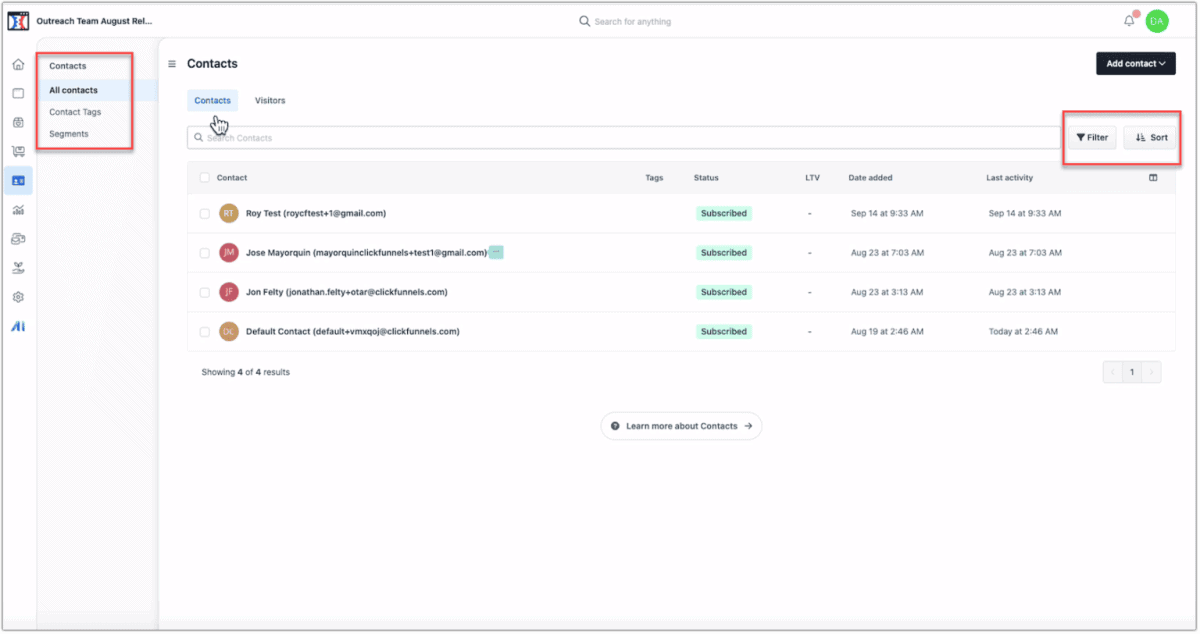Select the Roy Test contact checkbox
The image size is (1200, 634).
tap(205, 213)
